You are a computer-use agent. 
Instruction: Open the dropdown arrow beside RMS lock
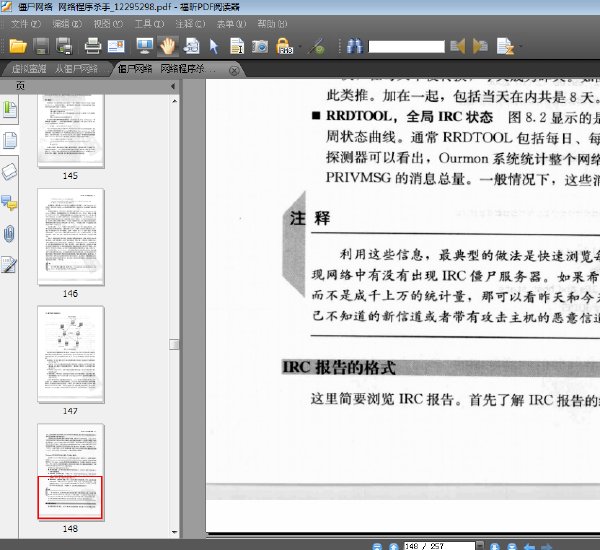coord(300,47)
